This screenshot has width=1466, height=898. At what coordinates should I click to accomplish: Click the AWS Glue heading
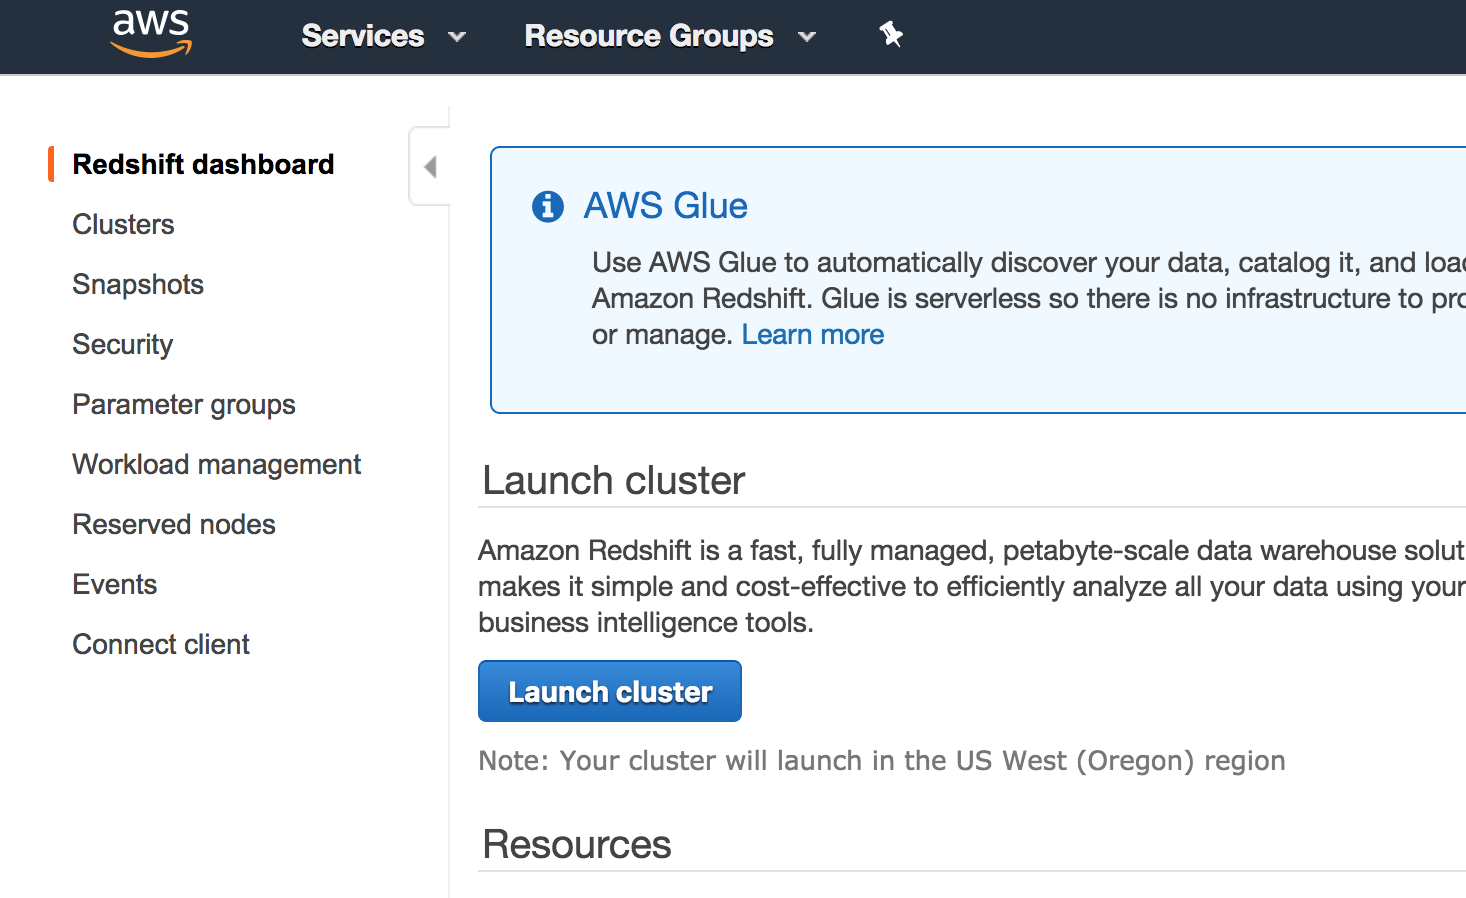pyautogui.click(x=665, y=206)
